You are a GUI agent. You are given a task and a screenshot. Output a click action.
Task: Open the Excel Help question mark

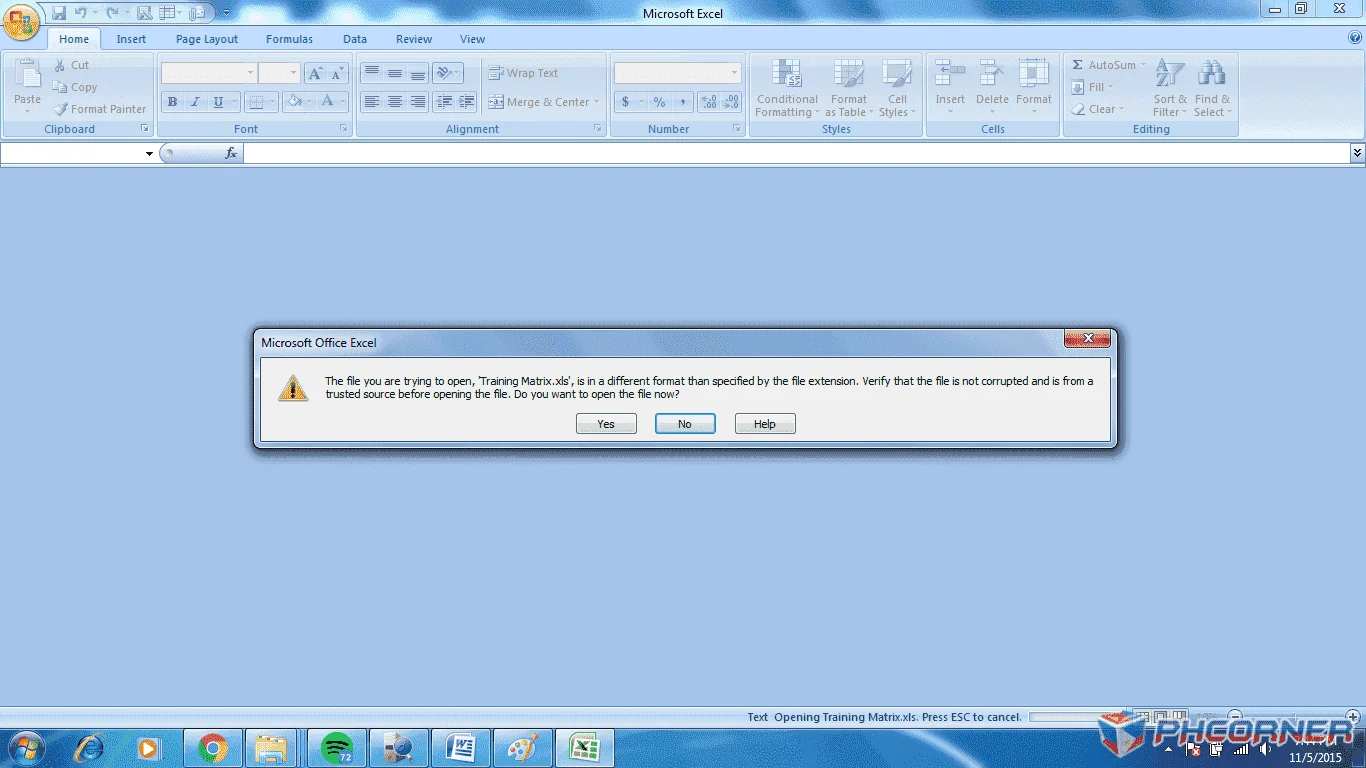pos(1355,38)
